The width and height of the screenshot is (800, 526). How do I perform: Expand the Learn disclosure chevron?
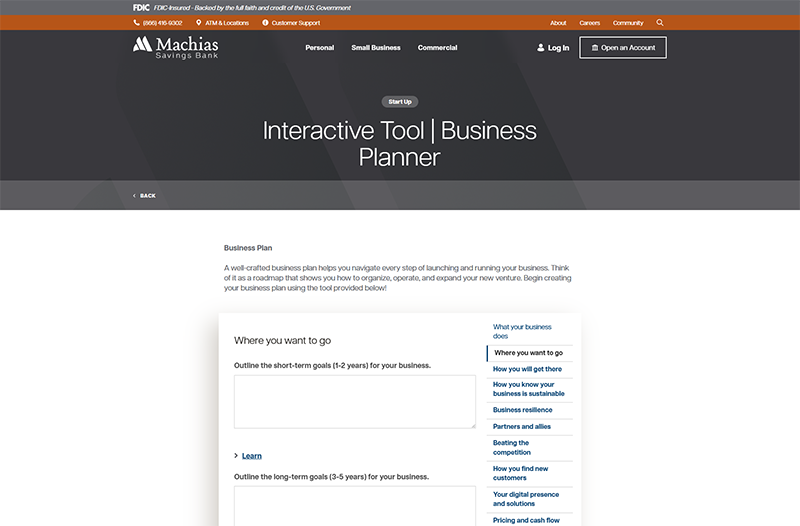236,456
